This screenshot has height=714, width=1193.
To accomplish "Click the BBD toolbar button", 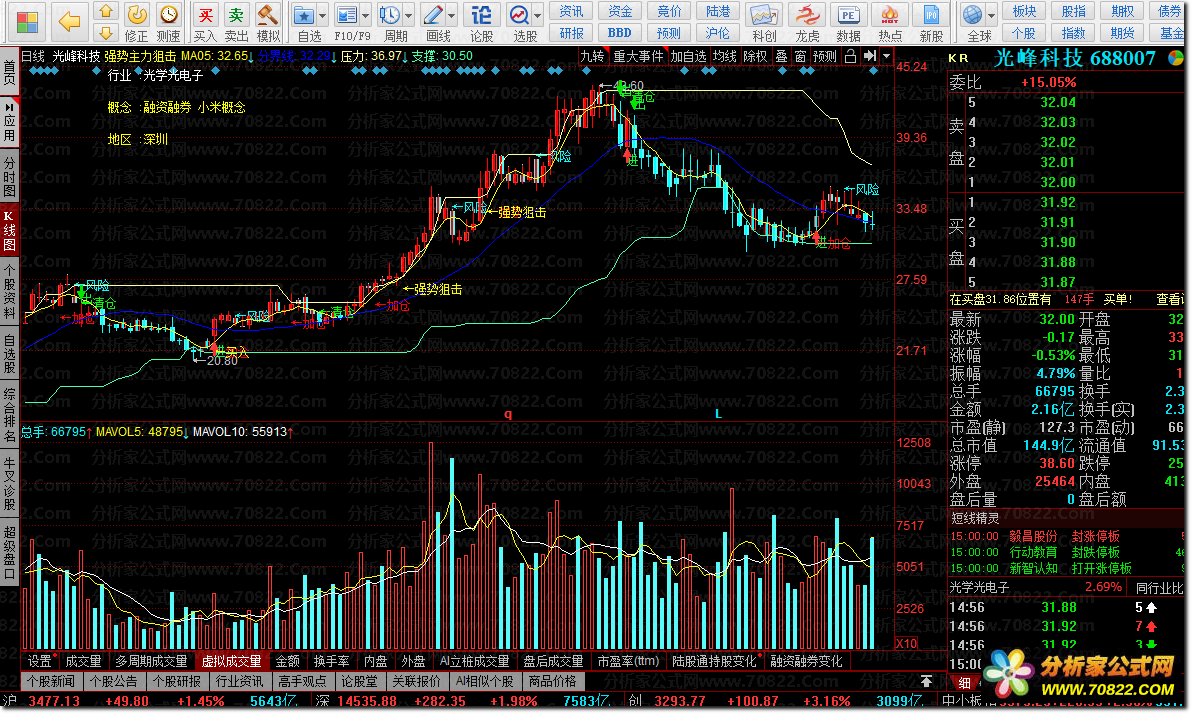I will (619, 33).
